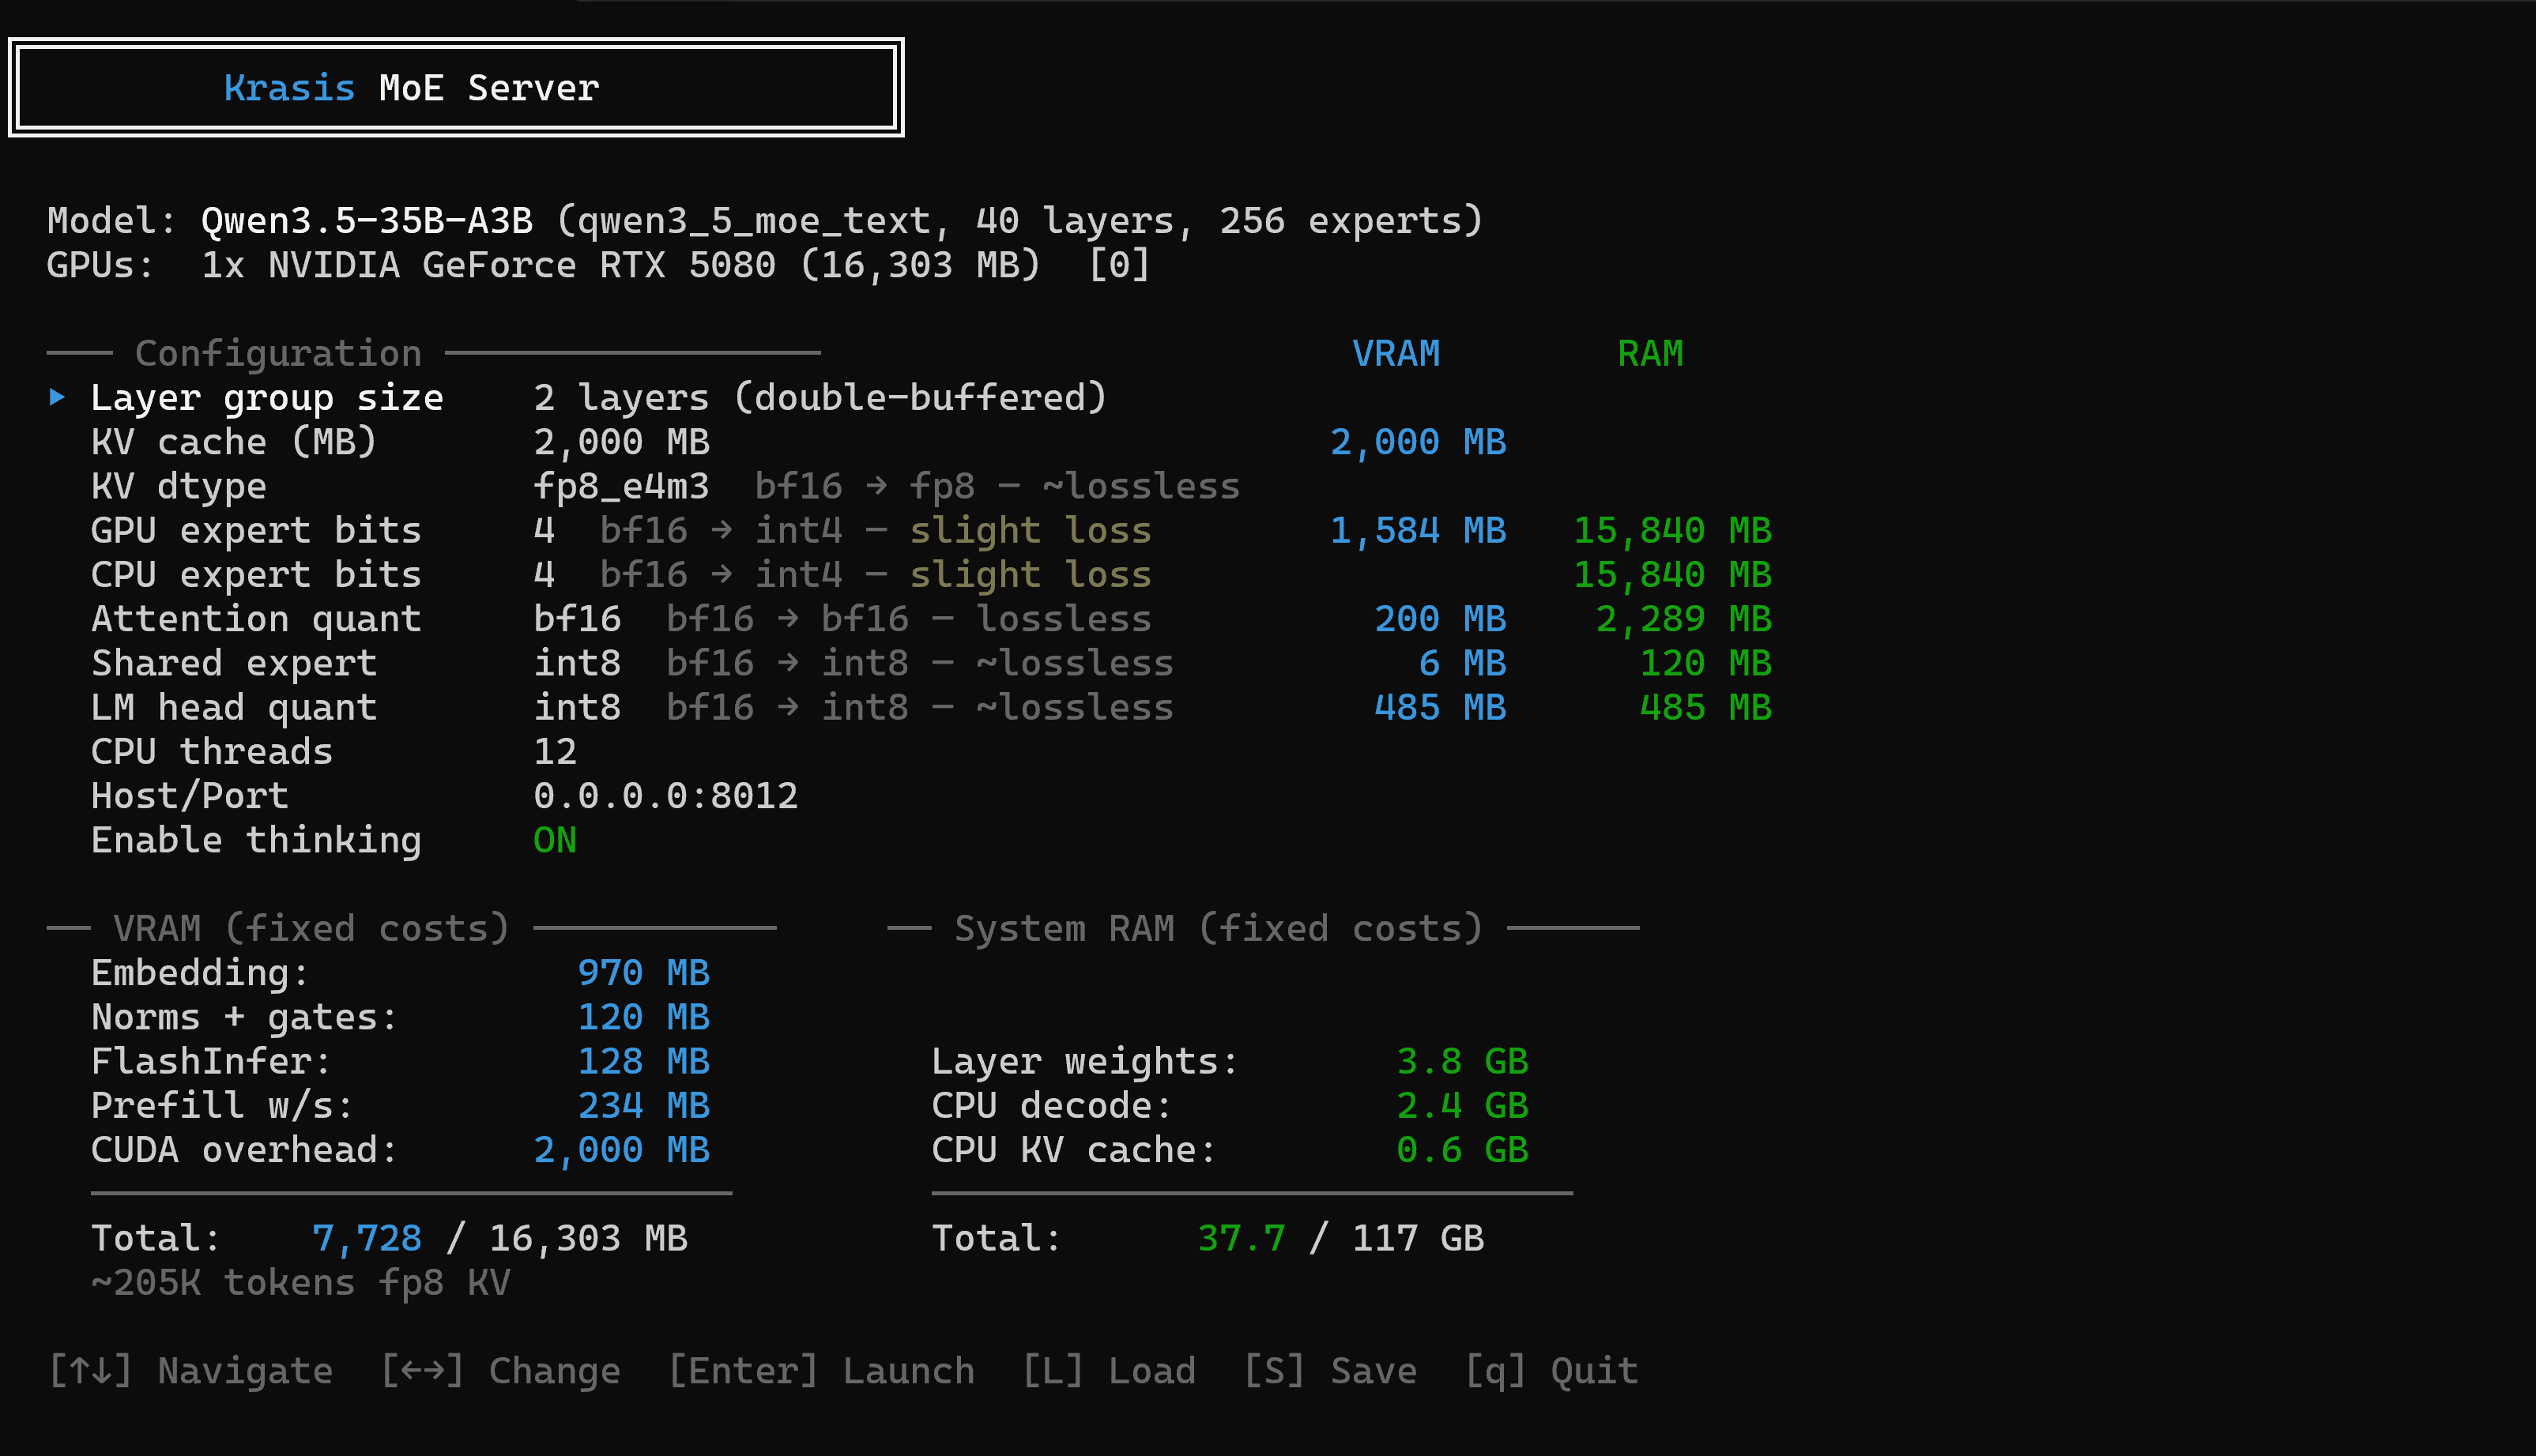Click the blue selection arrow indicator
The height and width of the screenshot is (1456, 2536).
pos(57,397)
